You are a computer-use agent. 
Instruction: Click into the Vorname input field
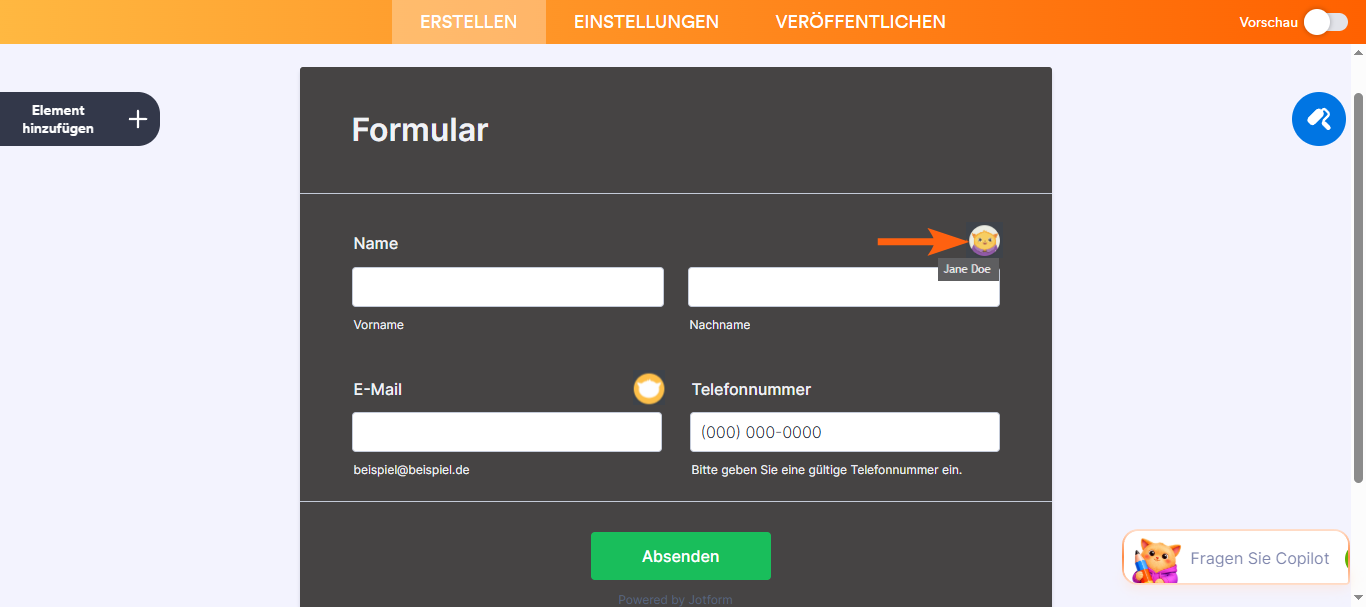[x=508, y=287]
